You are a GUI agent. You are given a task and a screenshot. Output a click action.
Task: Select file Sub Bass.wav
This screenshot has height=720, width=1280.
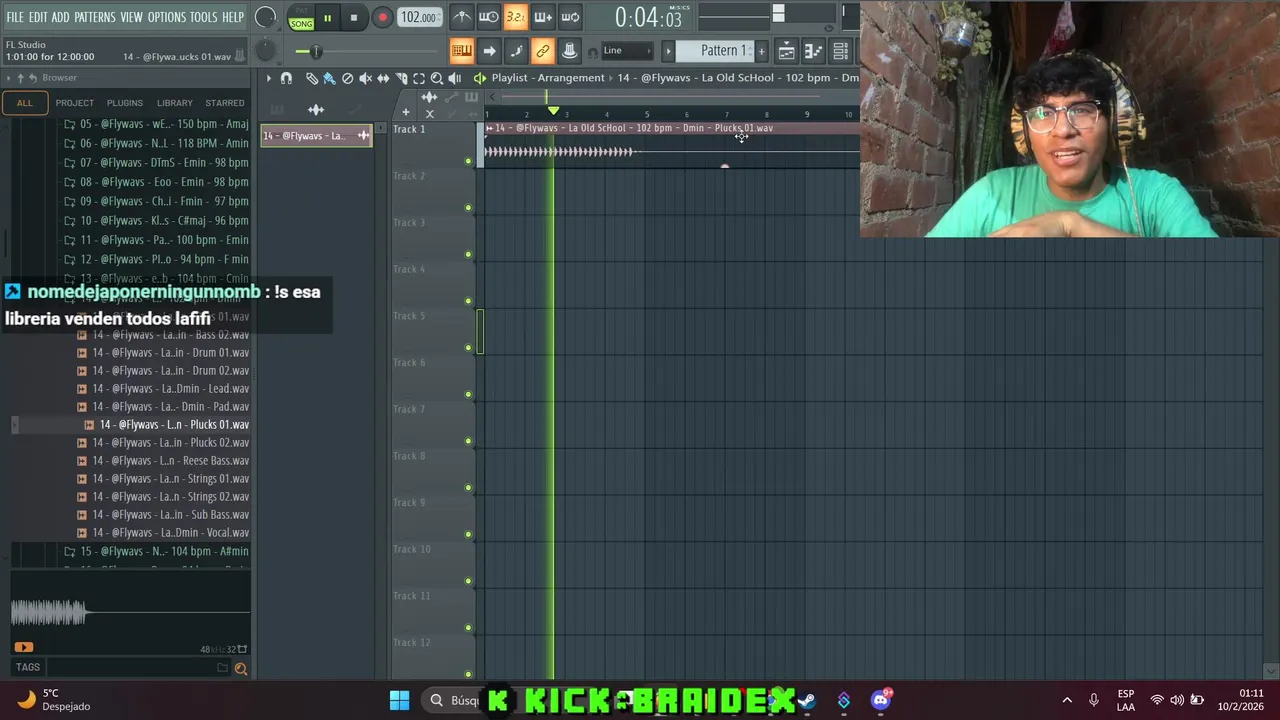(164, 514)
